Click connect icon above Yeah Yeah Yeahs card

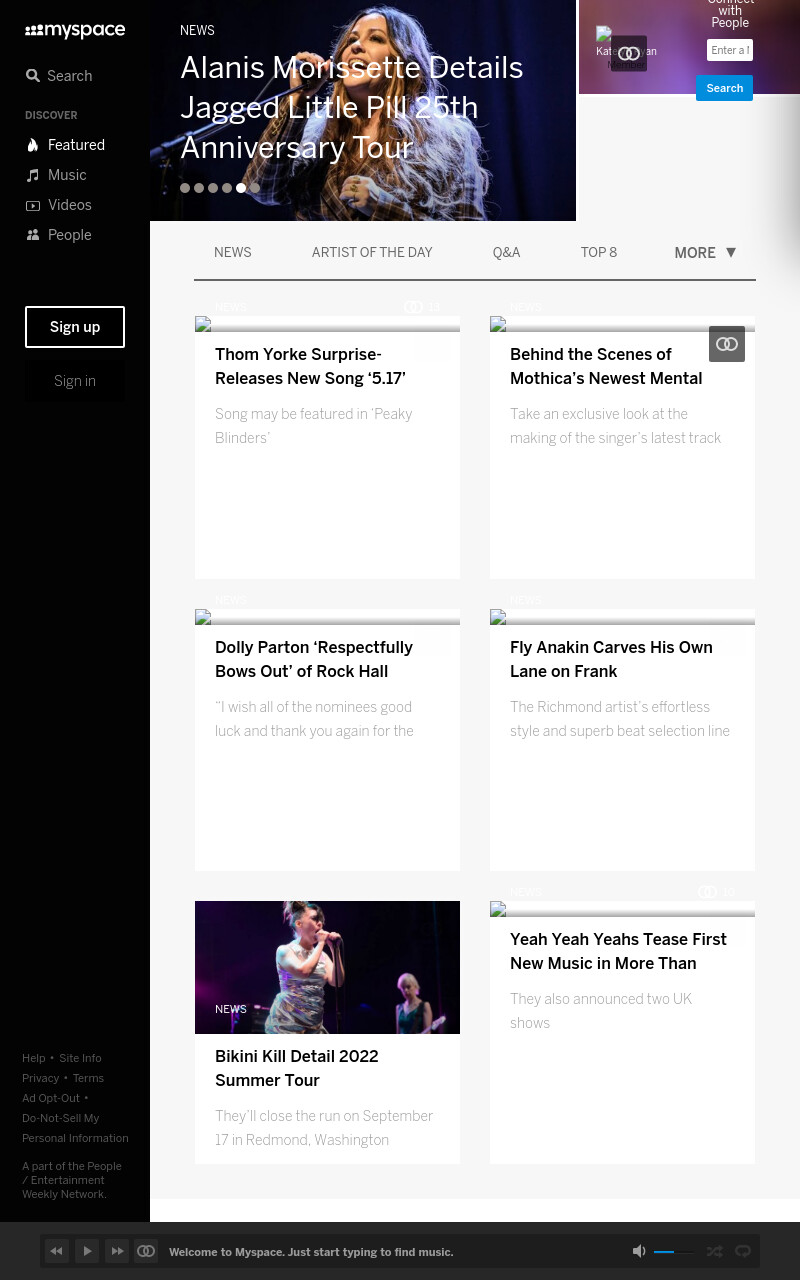(x=707, y=892)
